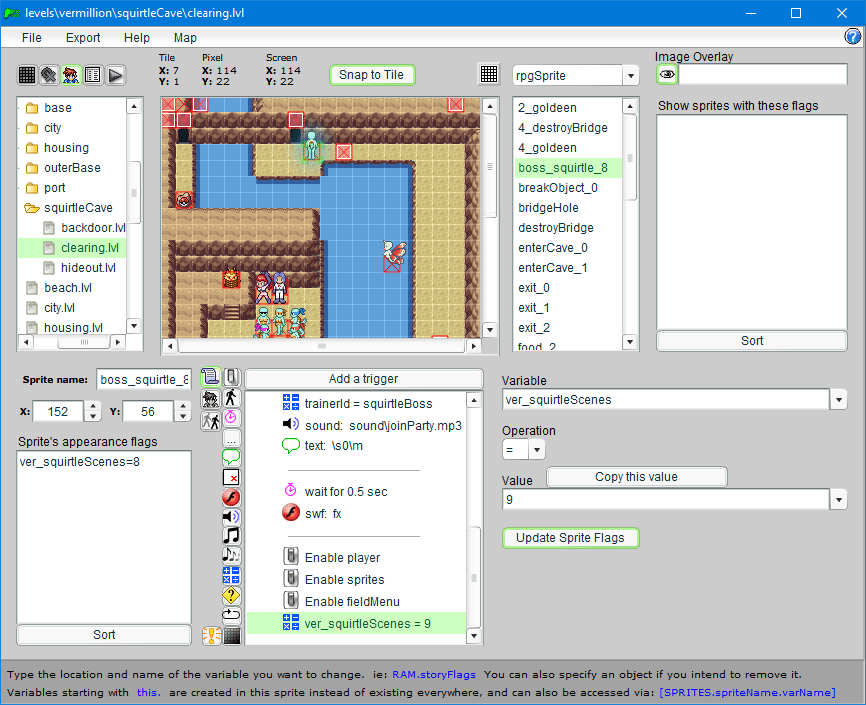This screenshot has width=866, height=705.
Task: Click the play arrow icon in toolbar
Action: [116, 75]
